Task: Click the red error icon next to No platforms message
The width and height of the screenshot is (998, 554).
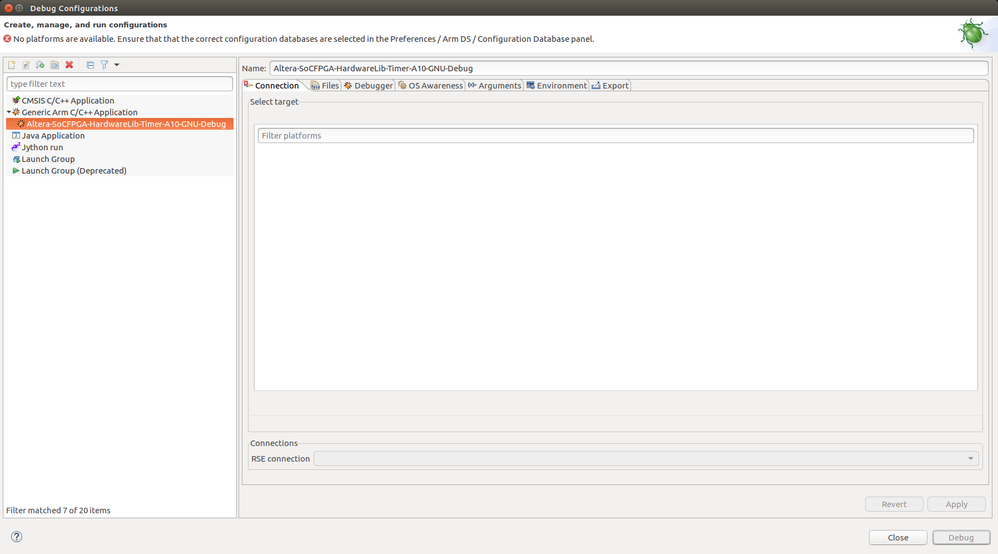Action: 8,39
